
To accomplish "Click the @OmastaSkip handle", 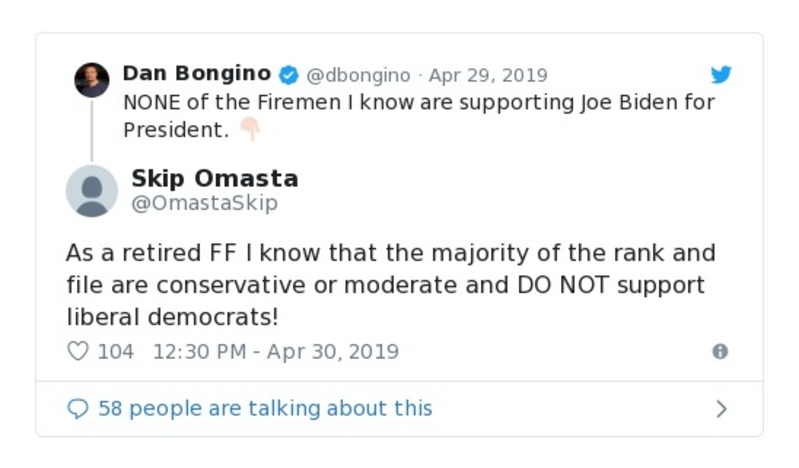I will pyautogui.click(x=204, y=203).
